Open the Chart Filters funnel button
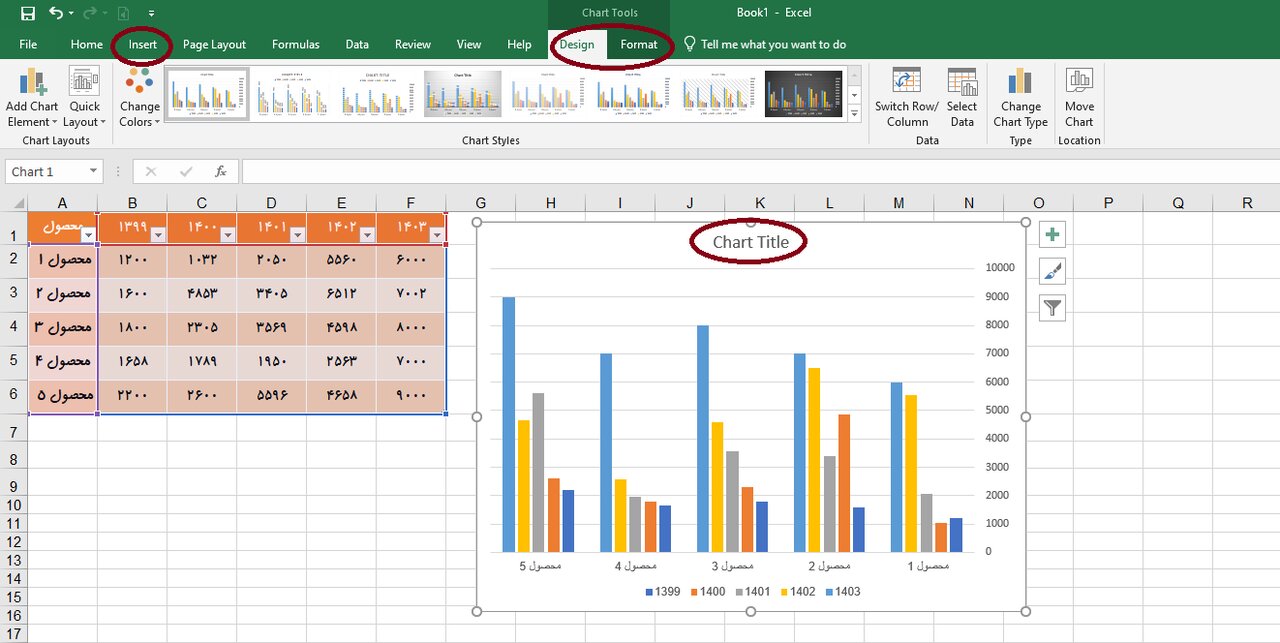Screen dimensions: 1280x643 click(x=1052, y=308)
